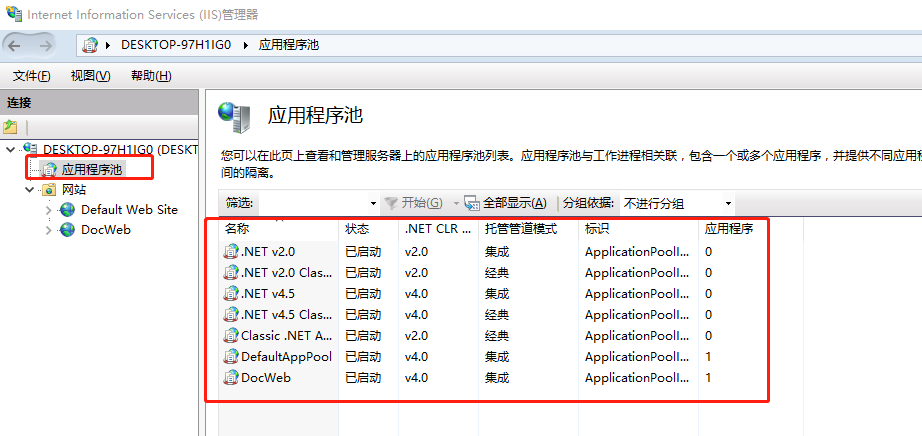
Task: Open the View (视图) menu
Action: (x=91, y=76)
